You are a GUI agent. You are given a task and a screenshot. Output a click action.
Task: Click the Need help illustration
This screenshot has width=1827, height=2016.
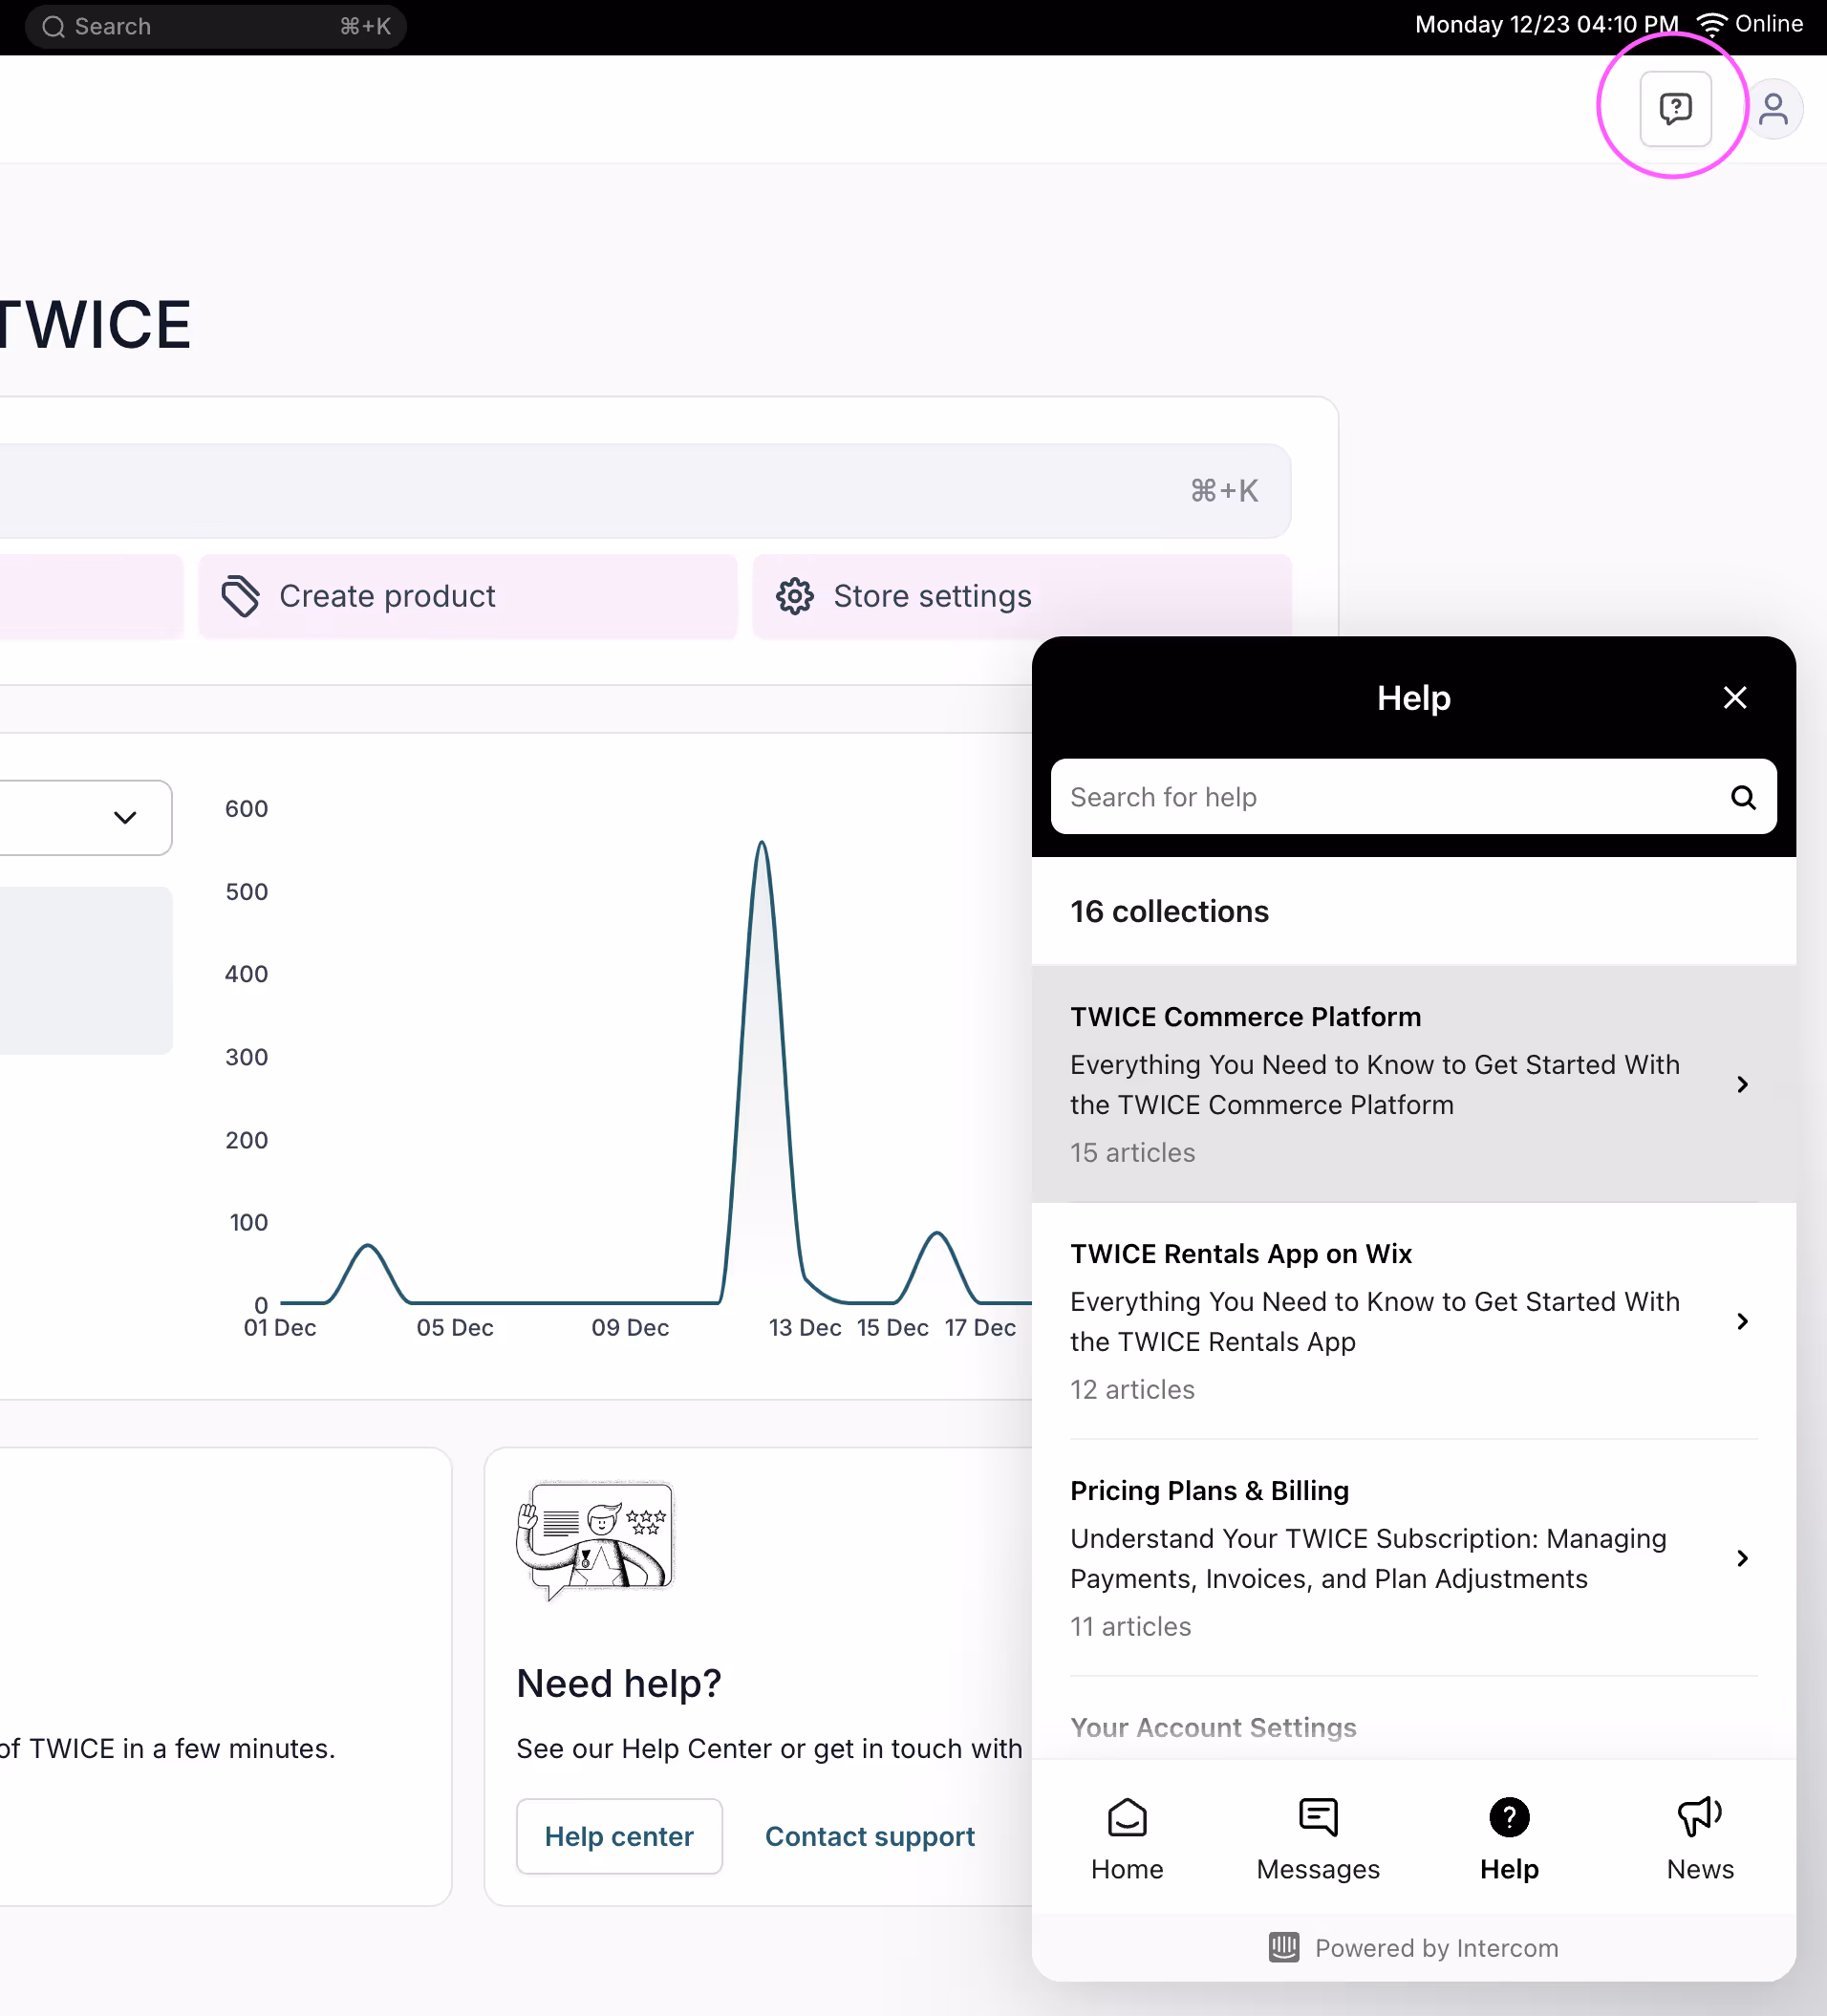click(595, 1541)
